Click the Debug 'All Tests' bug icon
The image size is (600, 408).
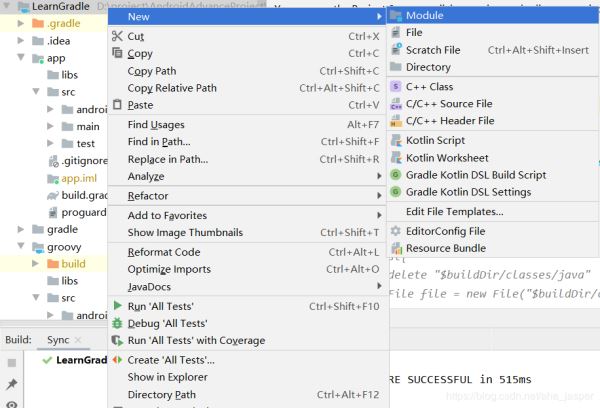[x=117, y=323]
